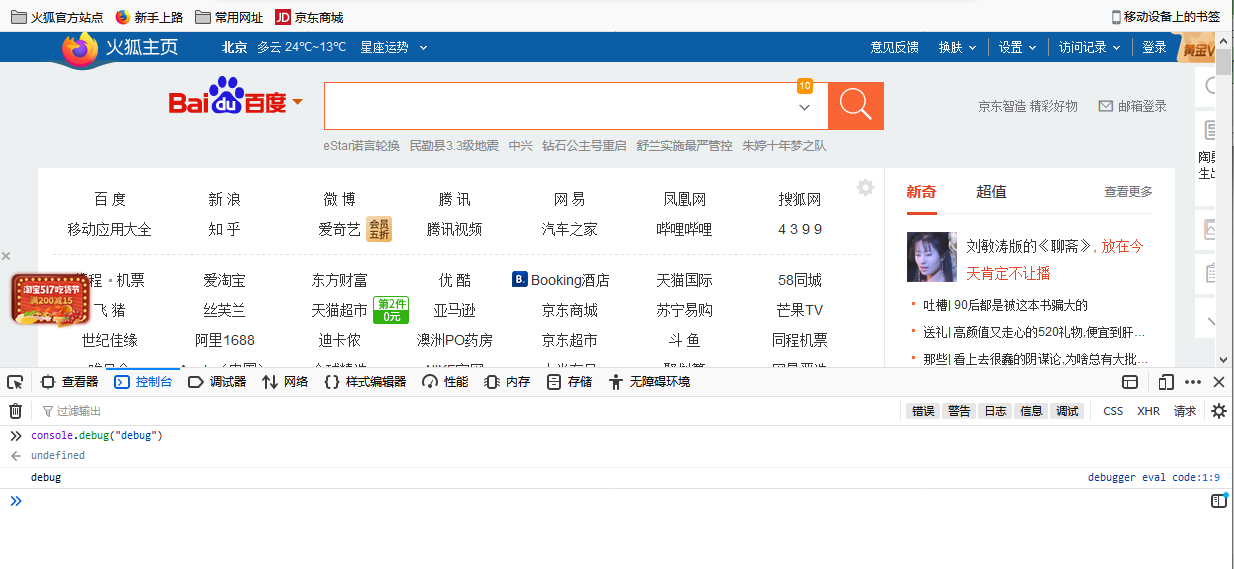
Task: Open the 火狐官方站点 bookmark folder
Action: tap(57, 17)
